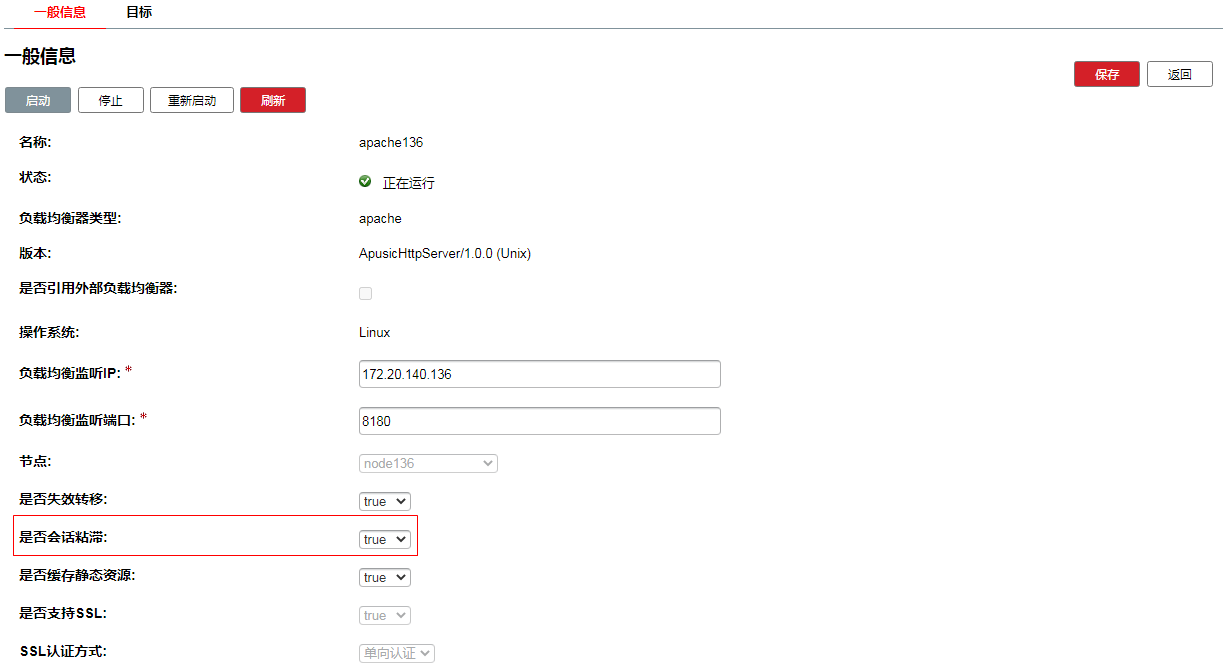
Task: Click the 重新启动 button
Action: pyautogui.click(x=192, y=100)
